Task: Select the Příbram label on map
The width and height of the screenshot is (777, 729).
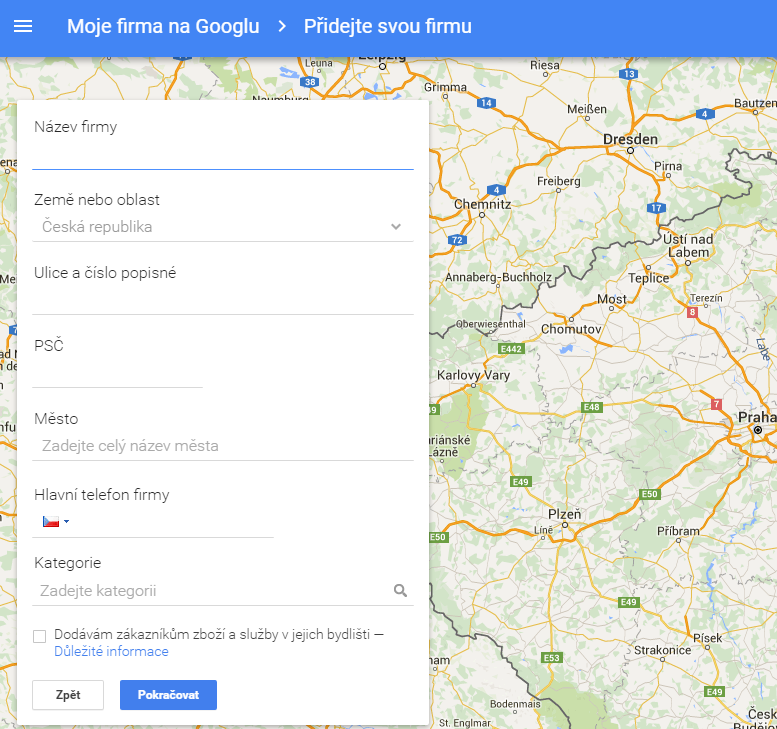Action: (x=678, y=531)
